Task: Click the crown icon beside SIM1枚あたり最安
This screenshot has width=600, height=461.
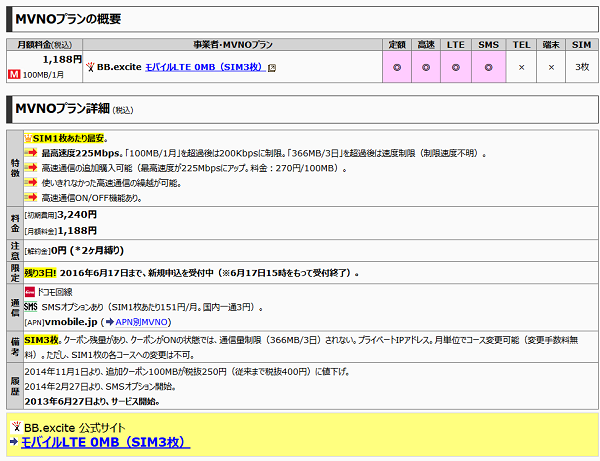Action: click(28, 138)
